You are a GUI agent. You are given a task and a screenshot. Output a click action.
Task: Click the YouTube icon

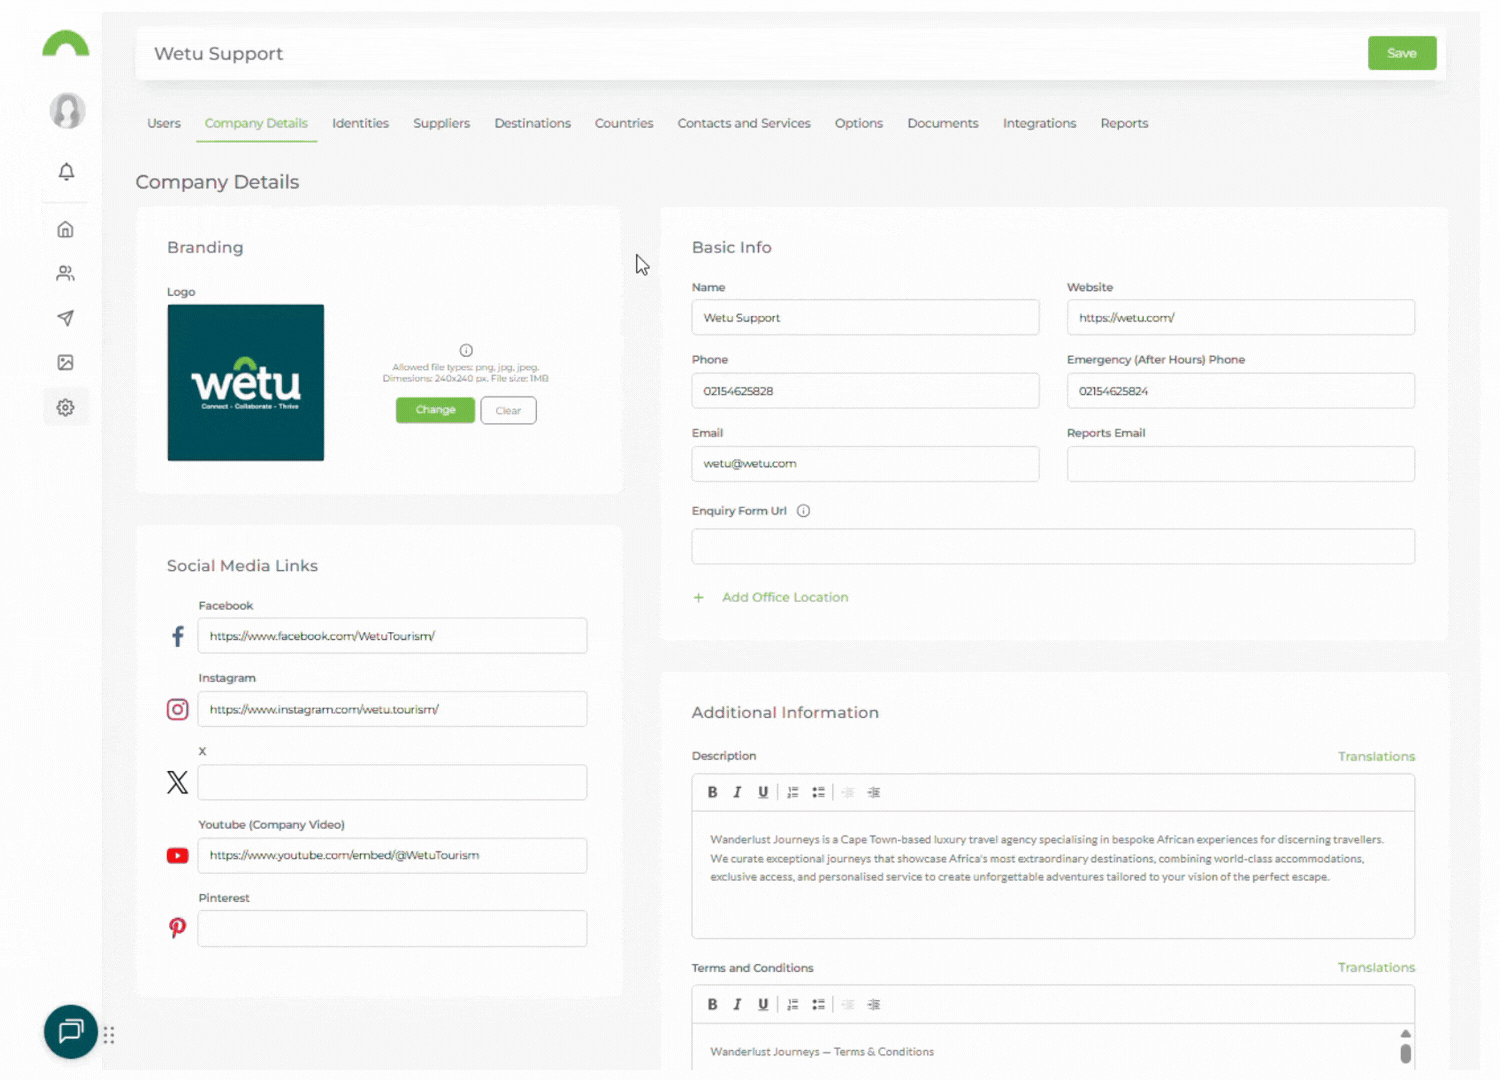[178, 856]
